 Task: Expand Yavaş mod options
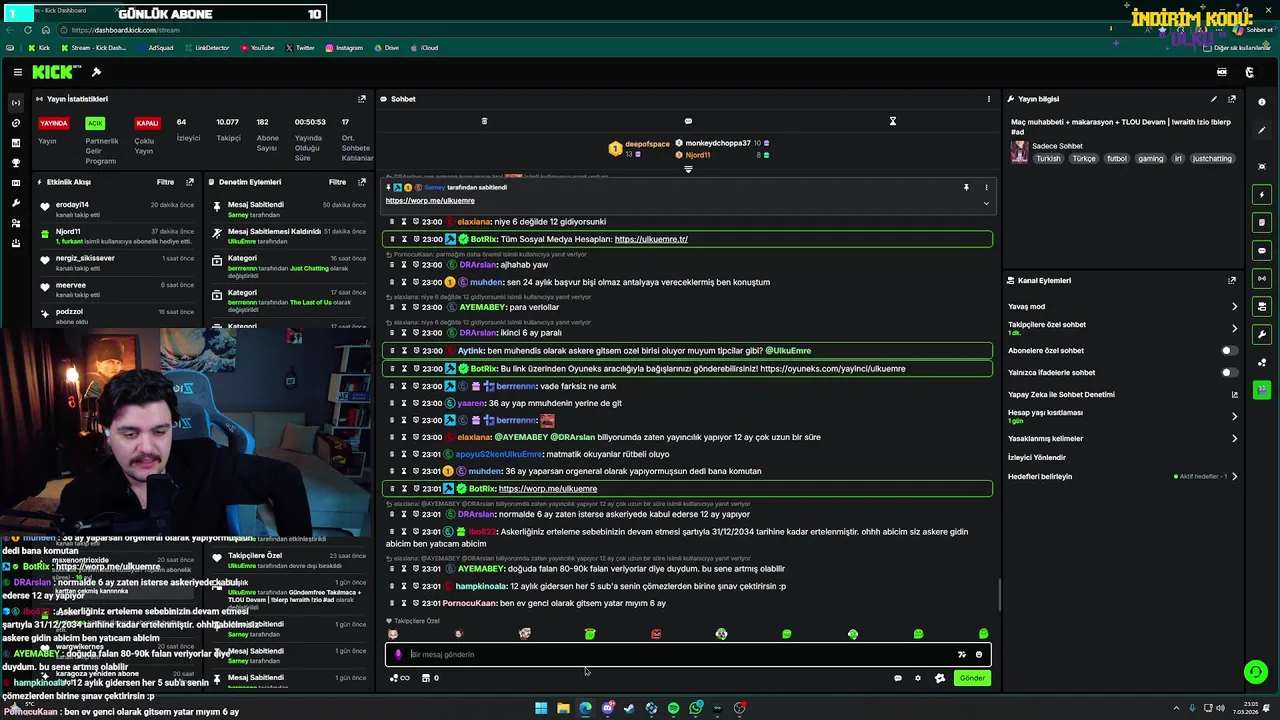[x=1234, y=307]
